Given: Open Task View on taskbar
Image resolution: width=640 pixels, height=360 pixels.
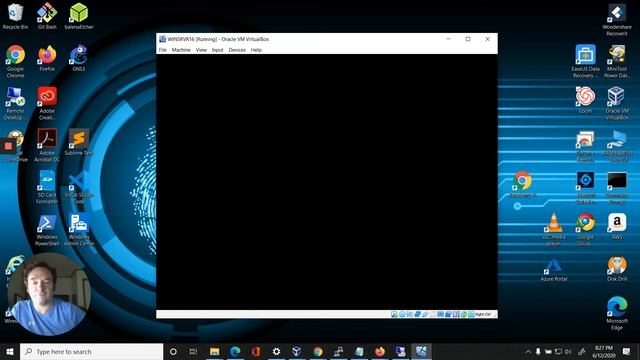Looking at the screenshot, I should 193,351.
